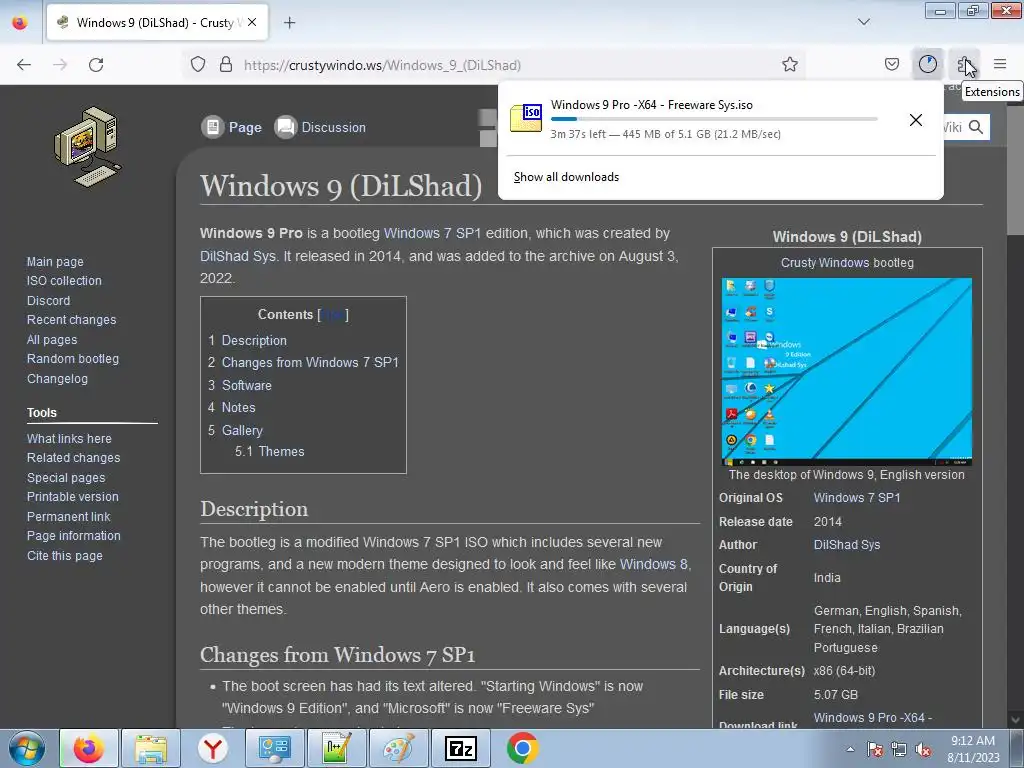Click the wiki search magnifier icon
Viewport: 1024px width, 768px height.
tap(976, 127)
